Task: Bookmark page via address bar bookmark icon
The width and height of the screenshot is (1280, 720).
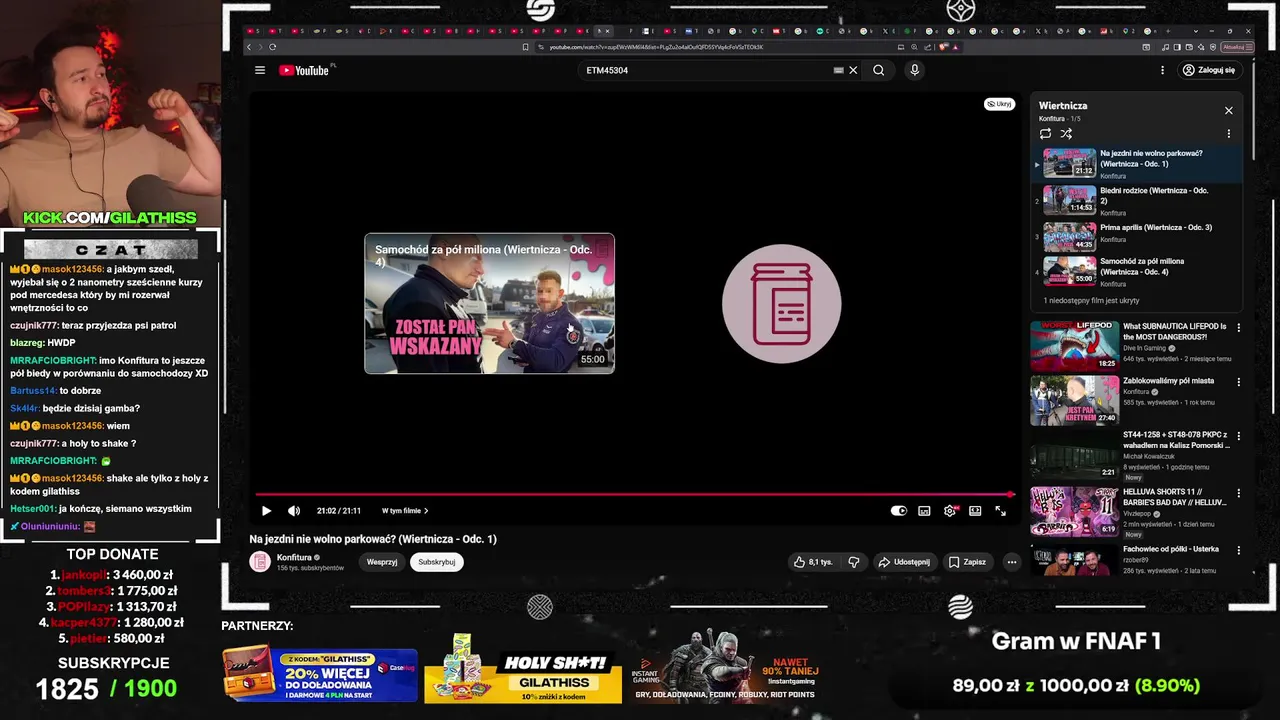Action: 526,47
